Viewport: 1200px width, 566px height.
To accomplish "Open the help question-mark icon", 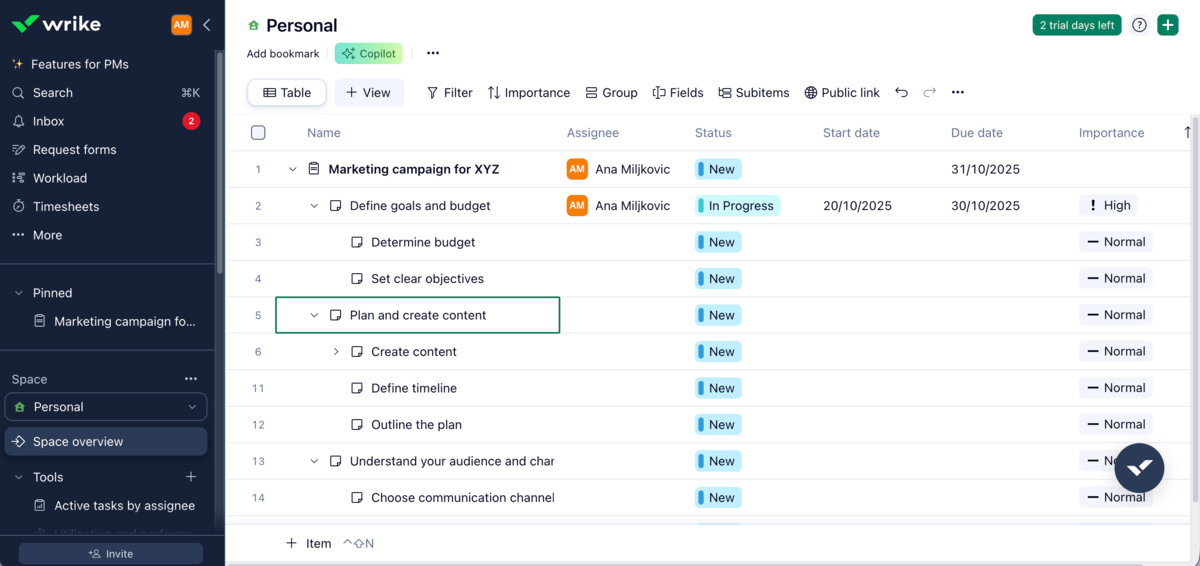I will point(1139,26).
